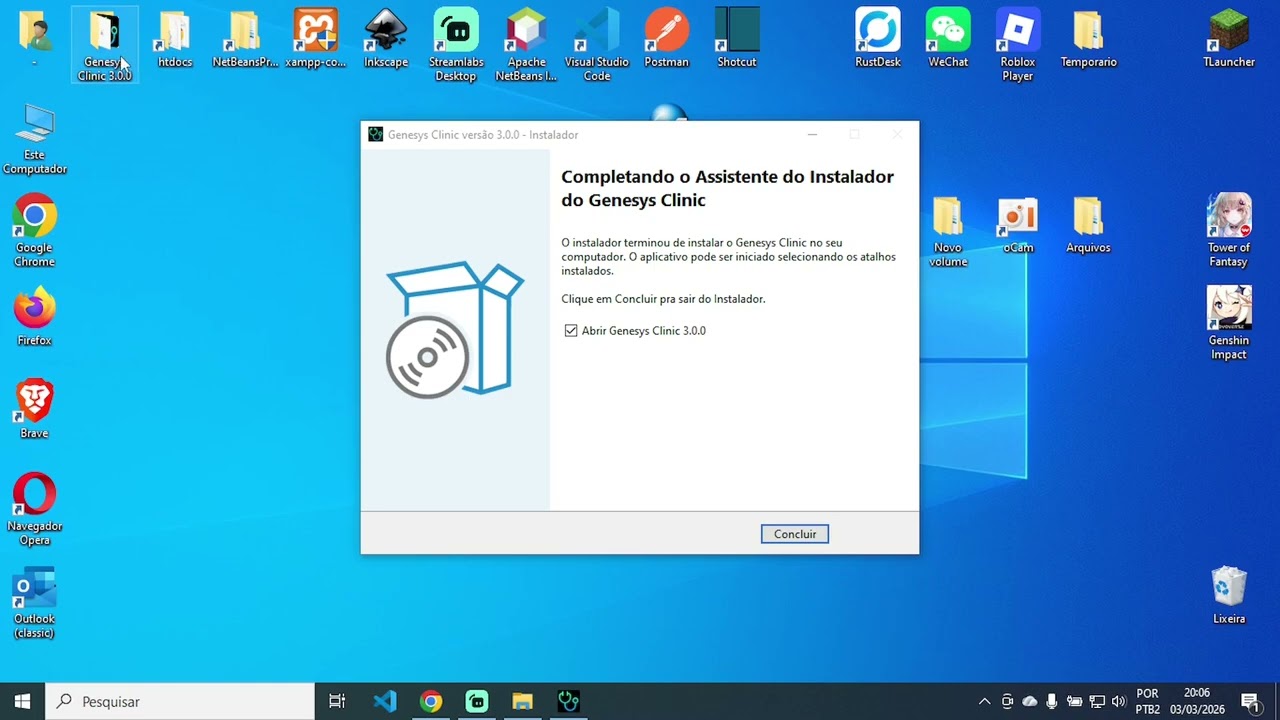1280x720 pixels.
Task: Click the Concluir button in the installer
Action: tap(795, 534)
